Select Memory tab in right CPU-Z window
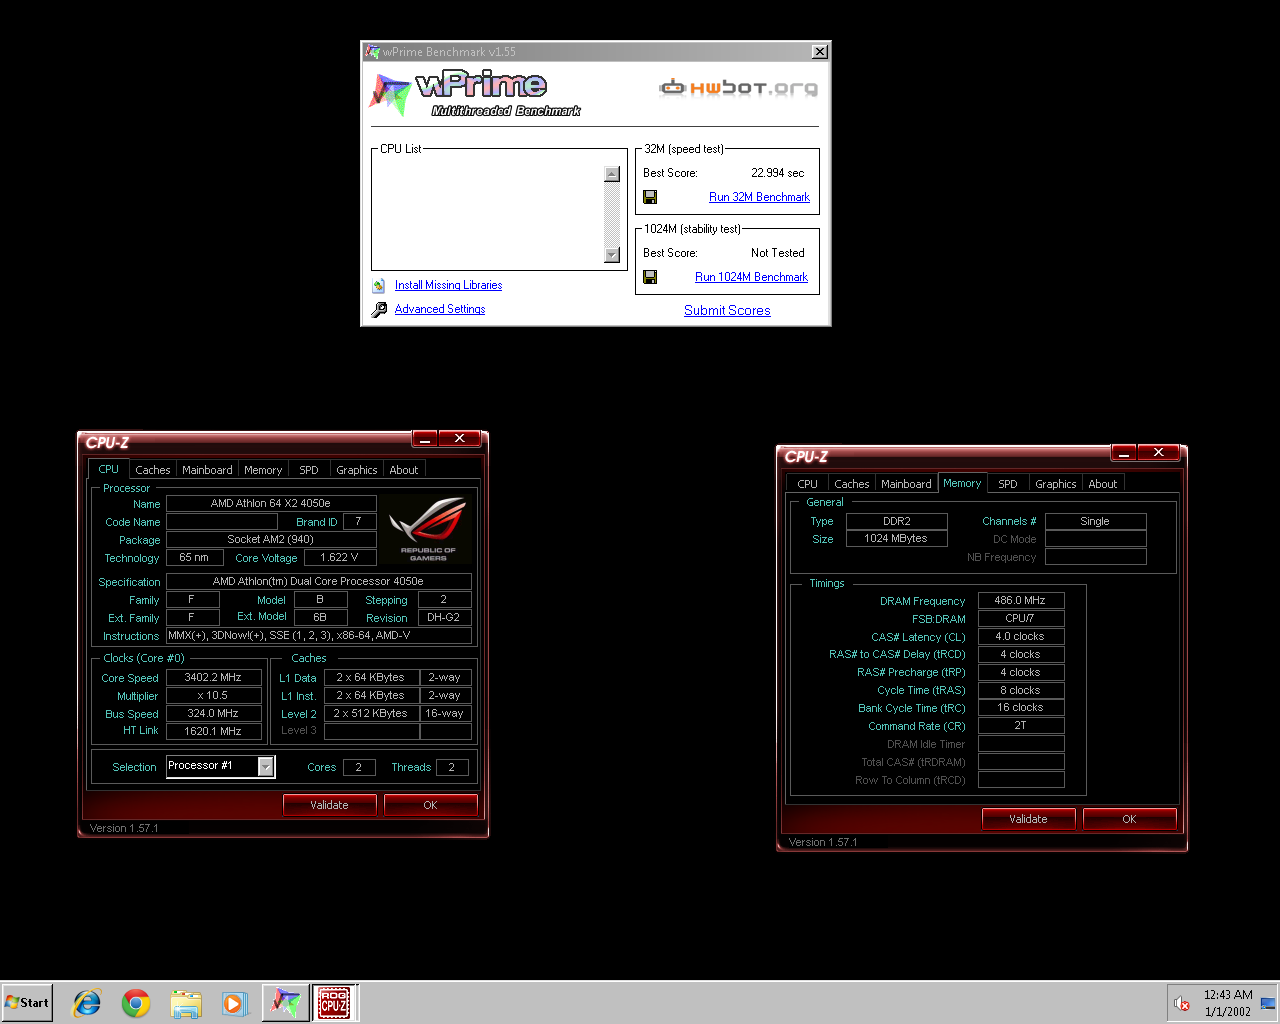 tap(962, 483)
